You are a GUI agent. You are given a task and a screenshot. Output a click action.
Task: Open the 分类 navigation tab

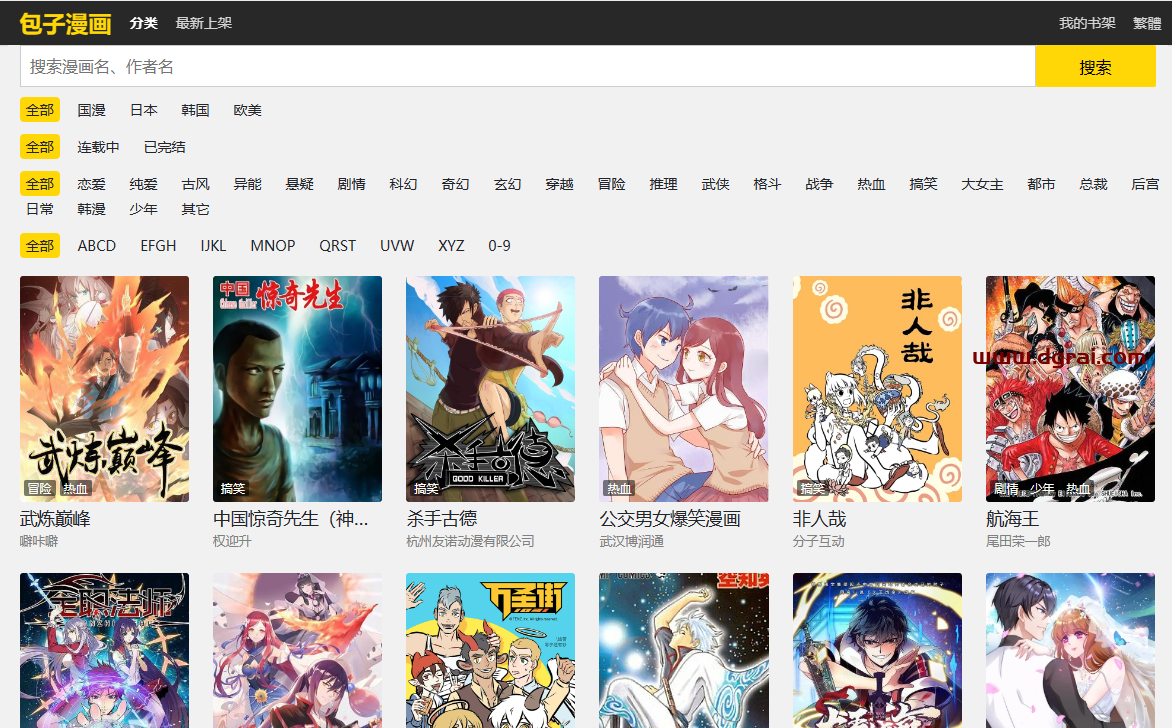click(144, 23)
